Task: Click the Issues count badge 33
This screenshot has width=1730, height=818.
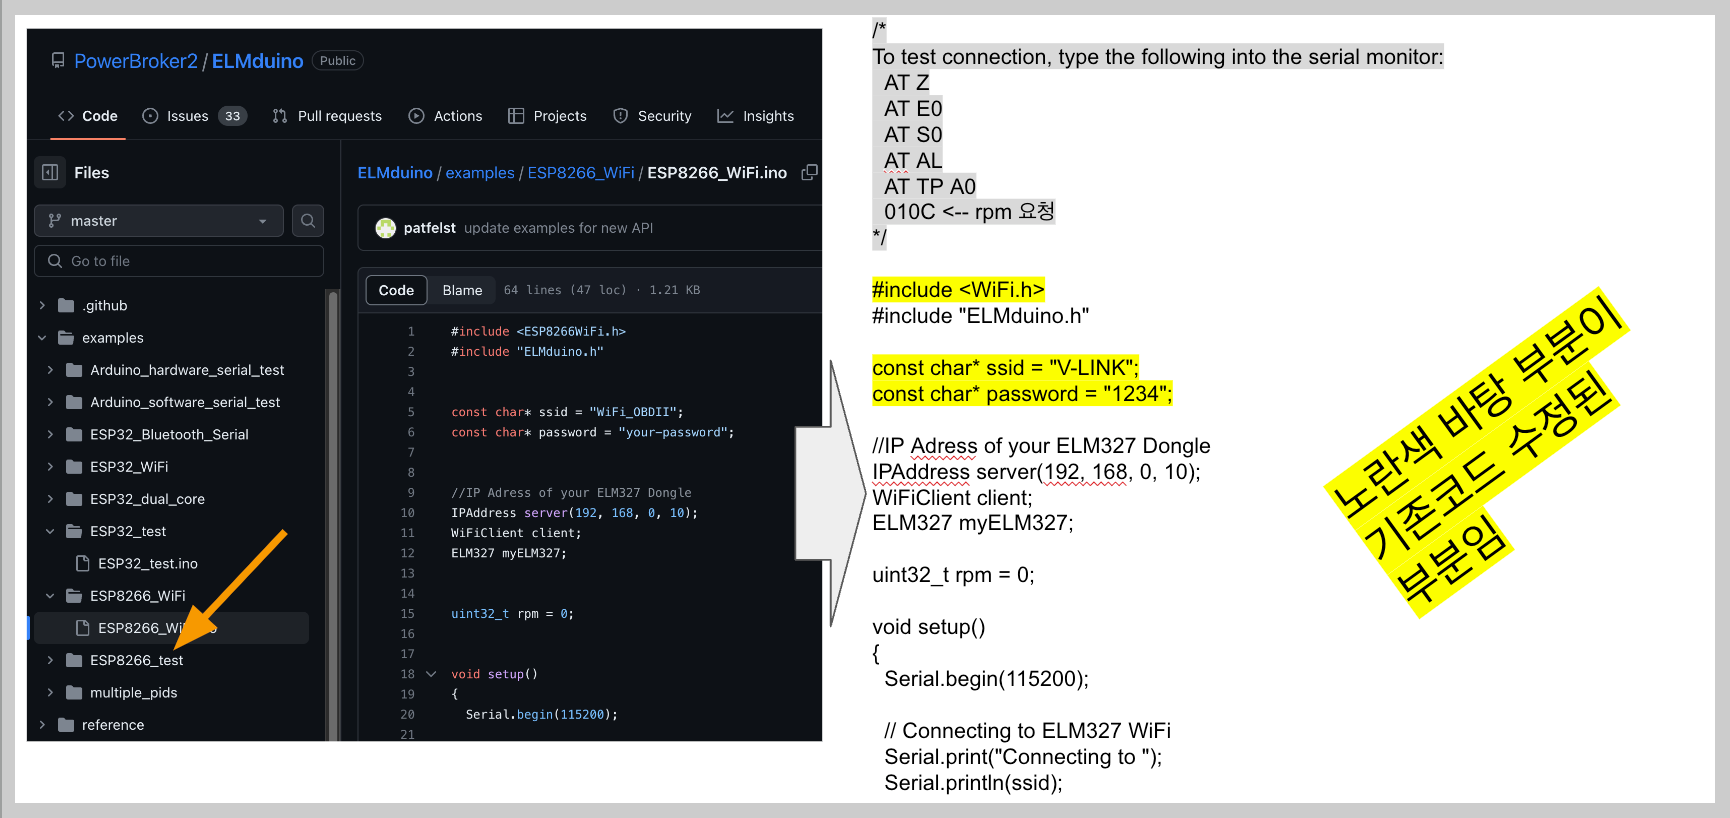Action: pos(233,116)
